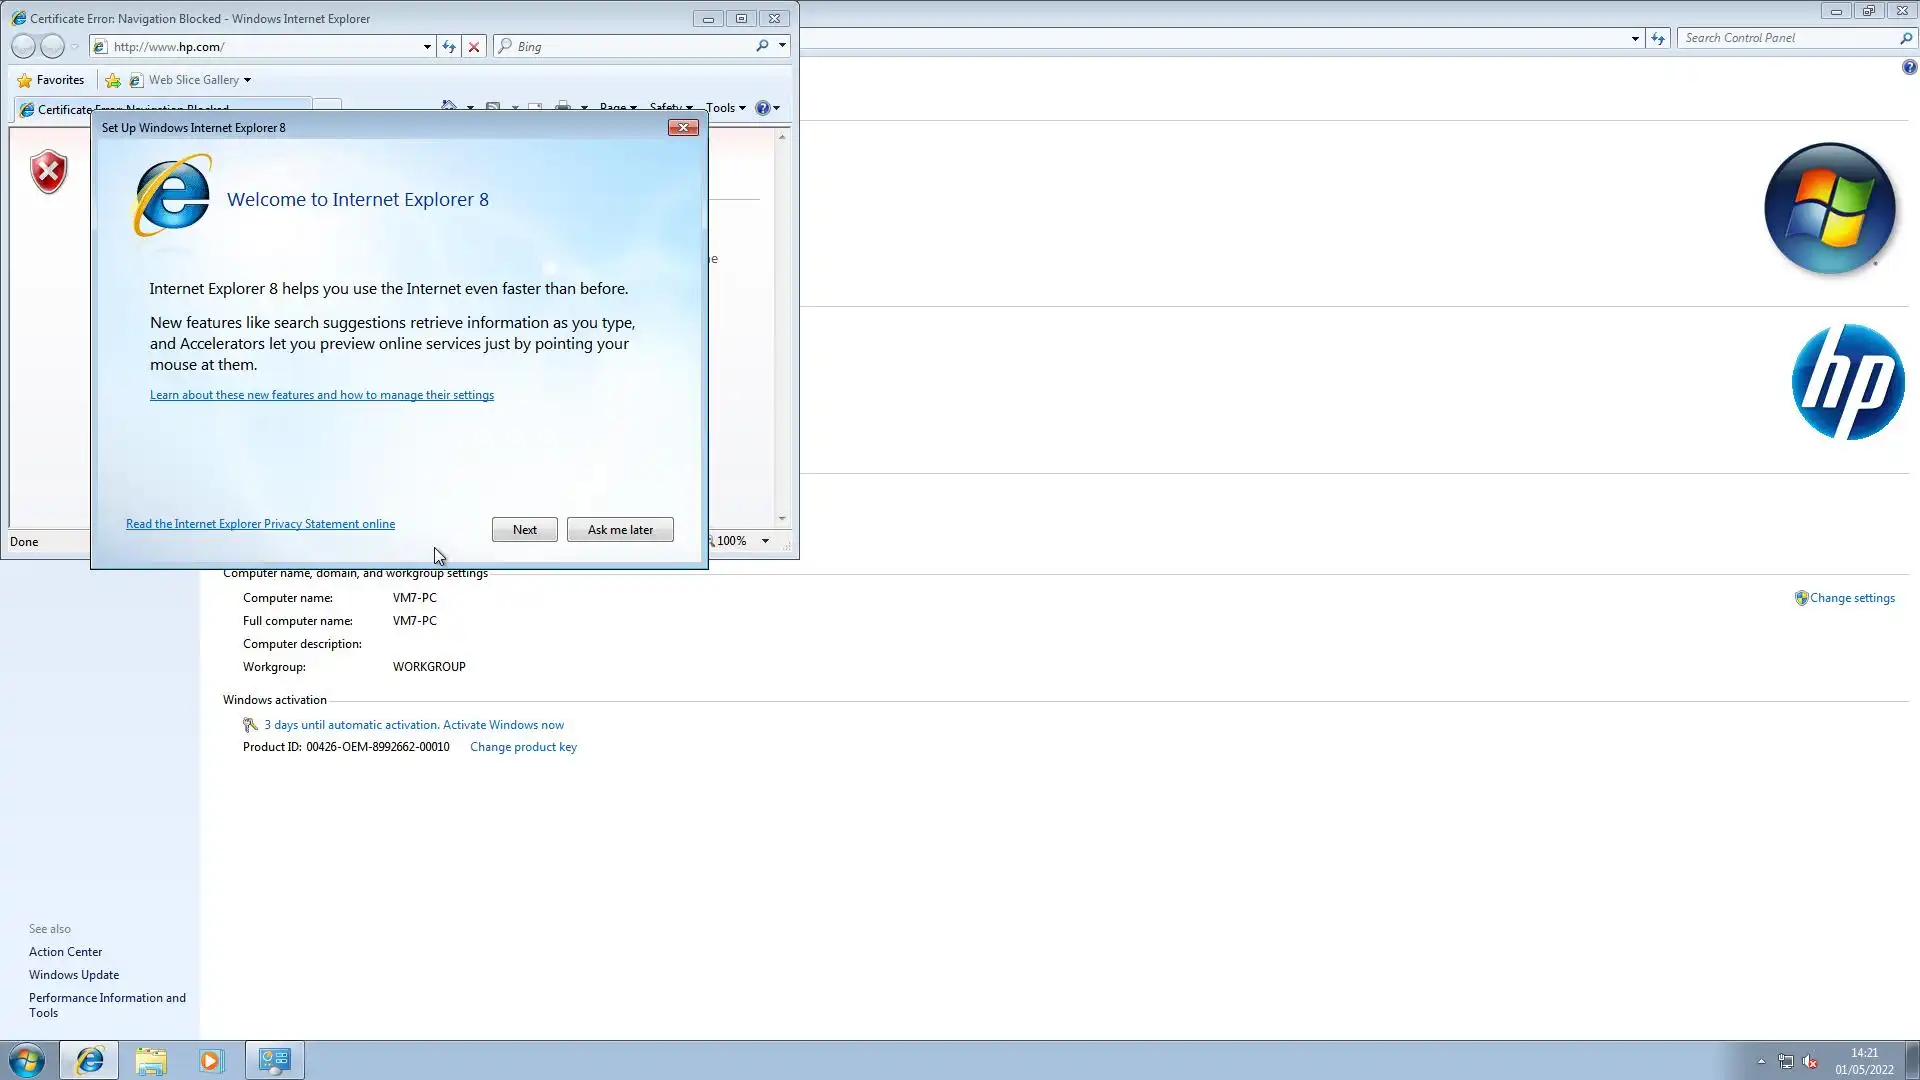Image resolution: width=1920 pixels, height=1080 pixels.
Task: Open Windows Media Player from taskbar
Action: [211, 1060]
